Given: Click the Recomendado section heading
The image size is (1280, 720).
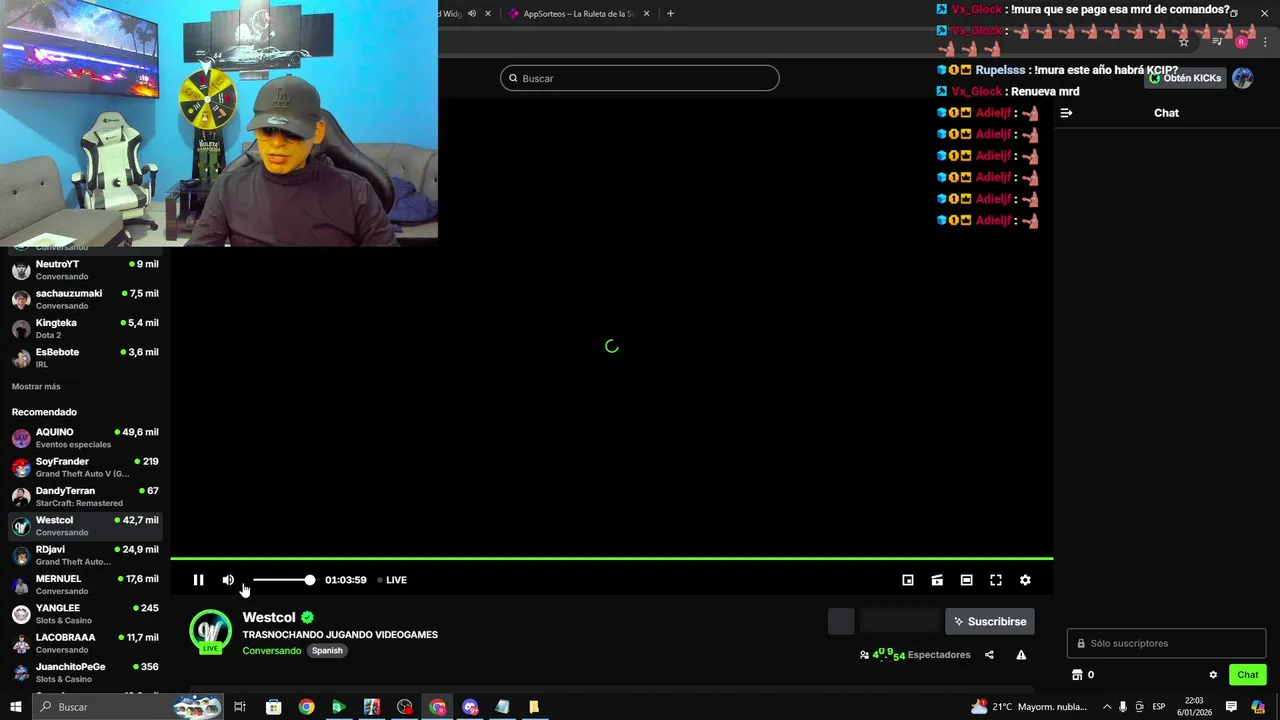Looking at the screenshot, I should click(44, 412).
